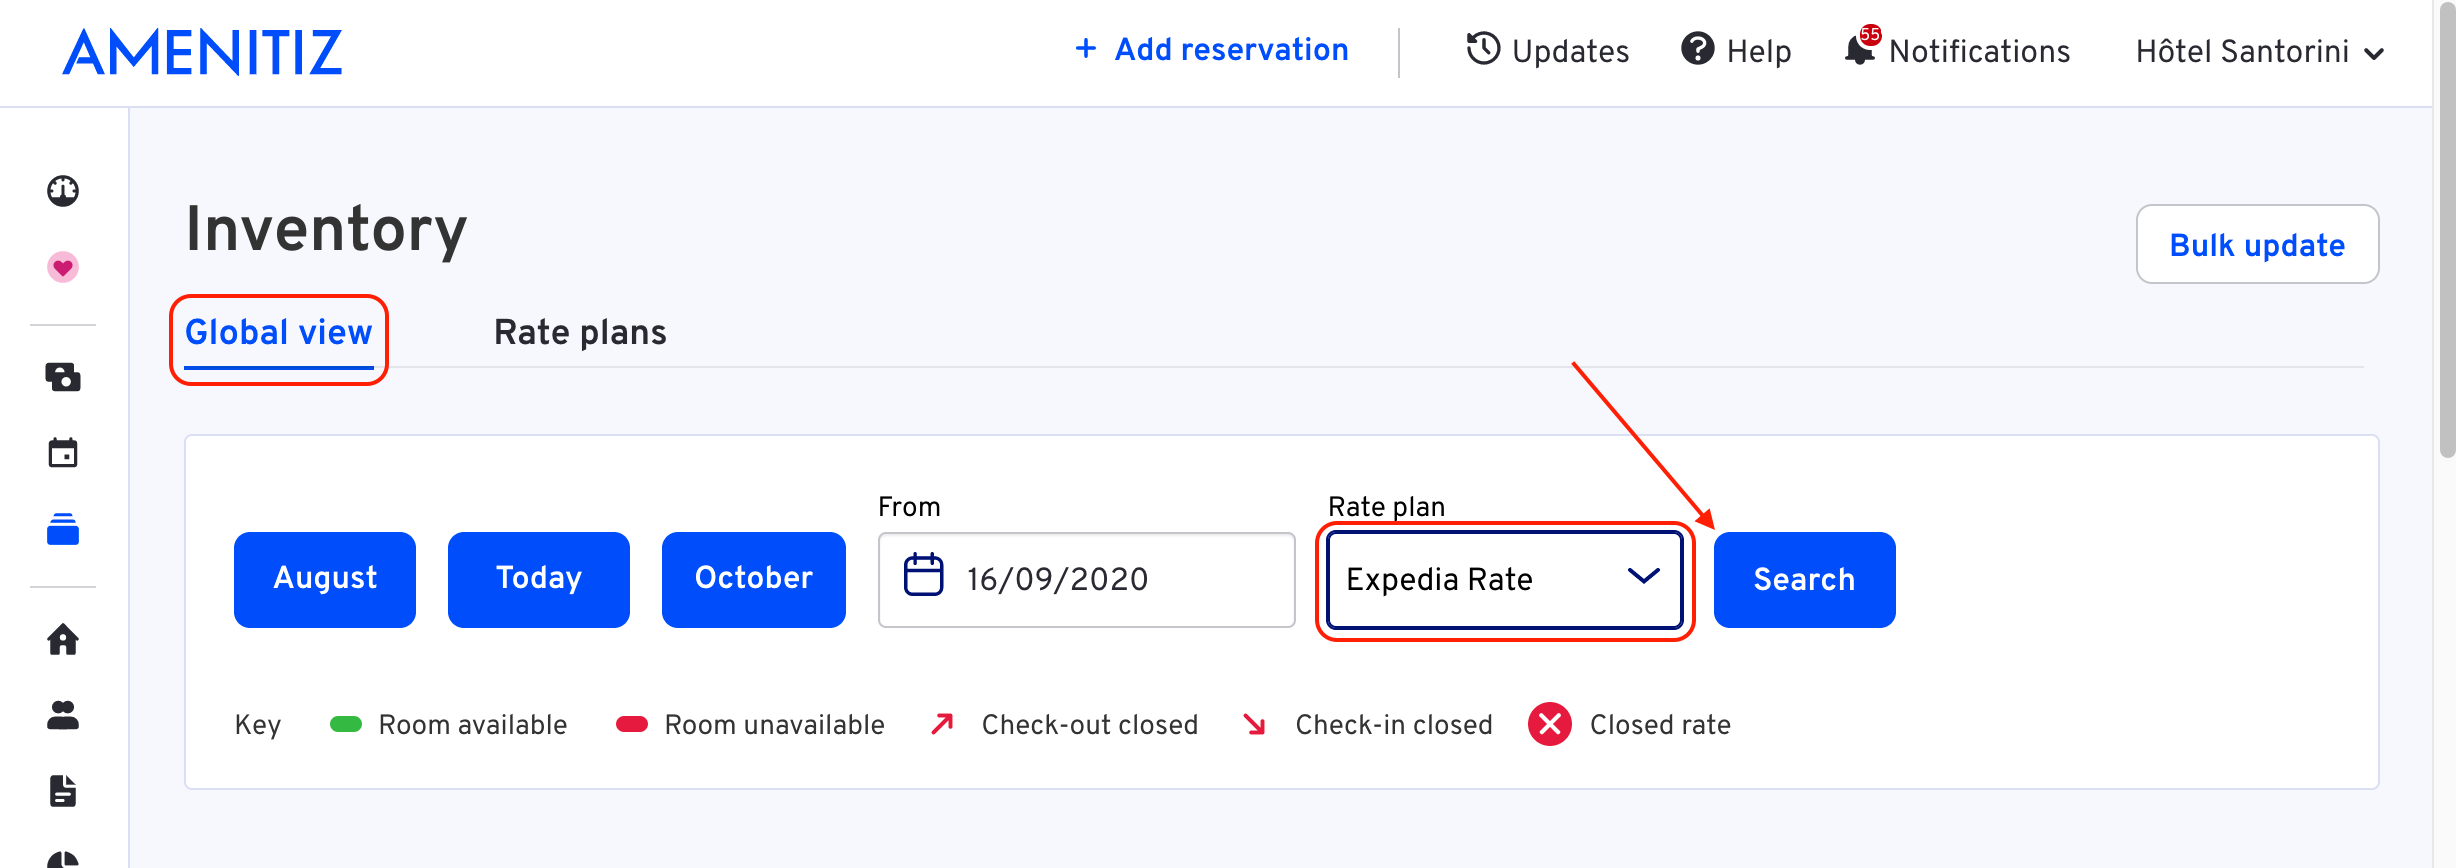This screenshot has height=868, width=2456.
Task: Open the Help menu item
Action: pos(1736,51)
